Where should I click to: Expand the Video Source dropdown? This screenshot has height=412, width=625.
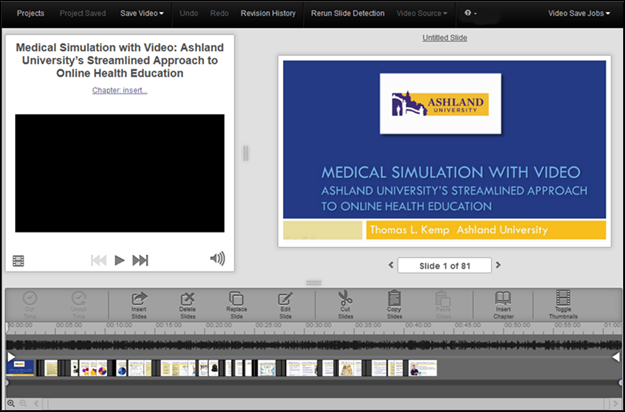[x=422, y=13]
